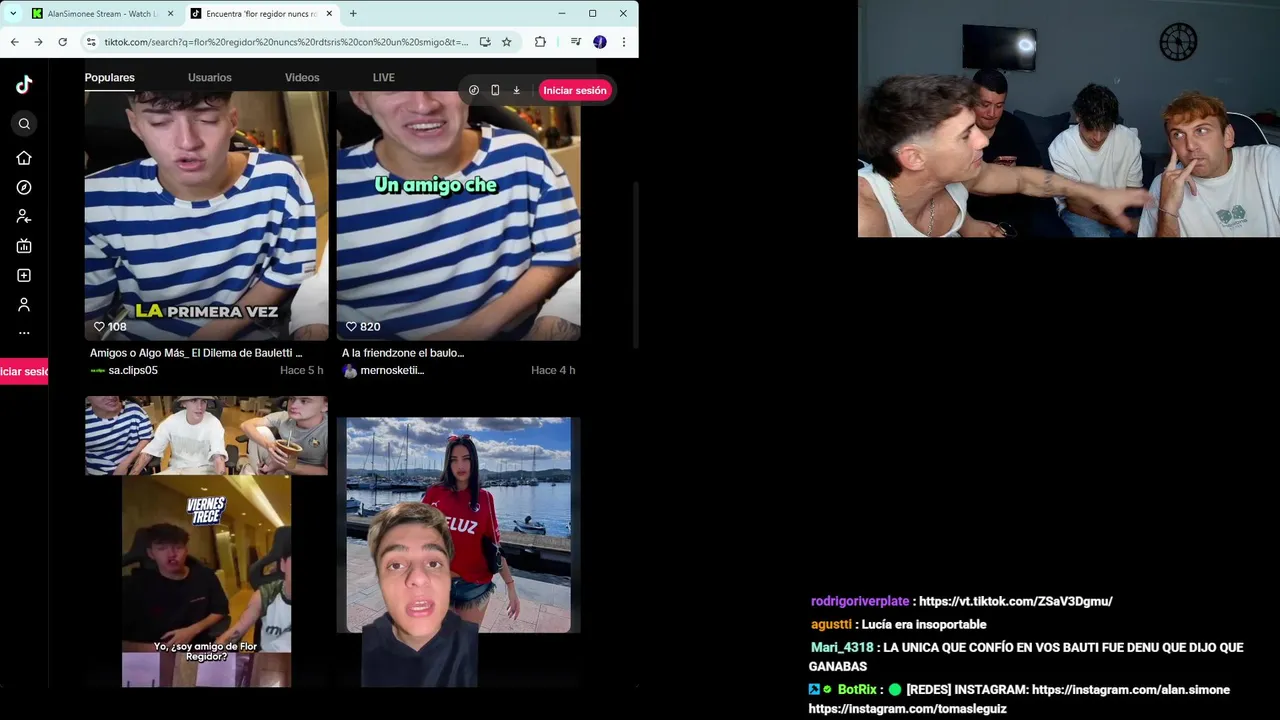Close the AlanSimonee Stream tab
The height and width of the screenshot is (720, 1280).
[x=170, y=14]
